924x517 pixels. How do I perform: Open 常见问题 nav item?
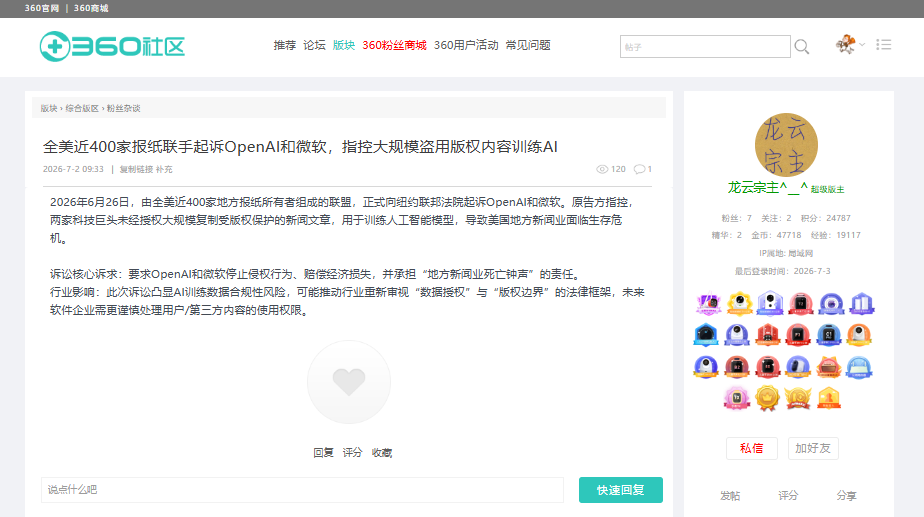pyautogui.click(x=528, y=45)
